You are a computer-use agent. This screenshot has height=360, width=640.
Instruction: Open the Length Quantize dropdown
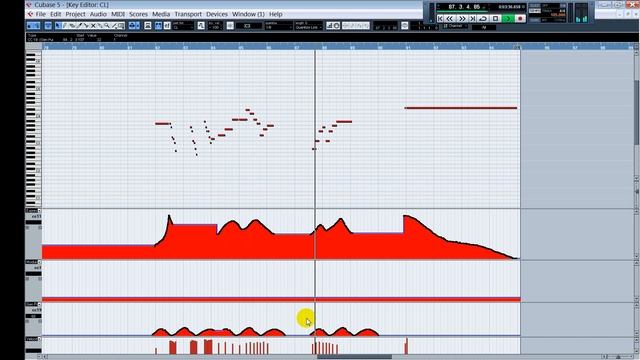point(308,26)
